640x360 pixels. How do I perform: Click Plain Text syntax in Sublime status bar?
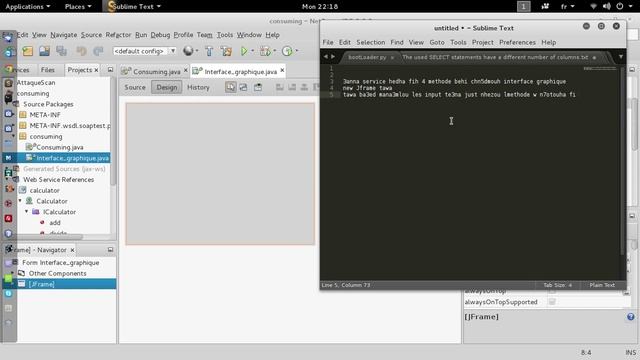pyautogui.click(x=602, y=285)
